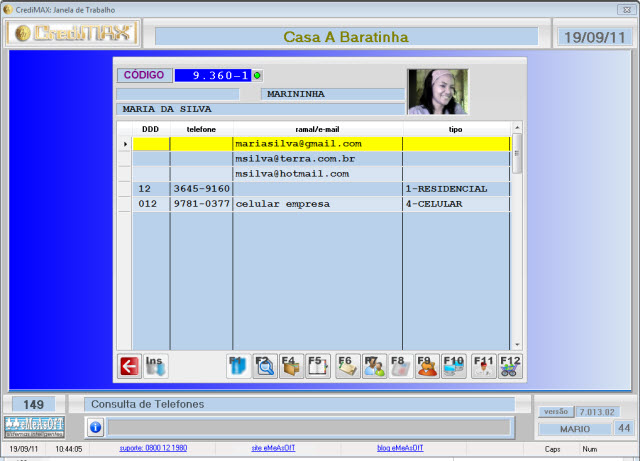Click the blue info icon
The image size is (640, 461).
[96, 428]
